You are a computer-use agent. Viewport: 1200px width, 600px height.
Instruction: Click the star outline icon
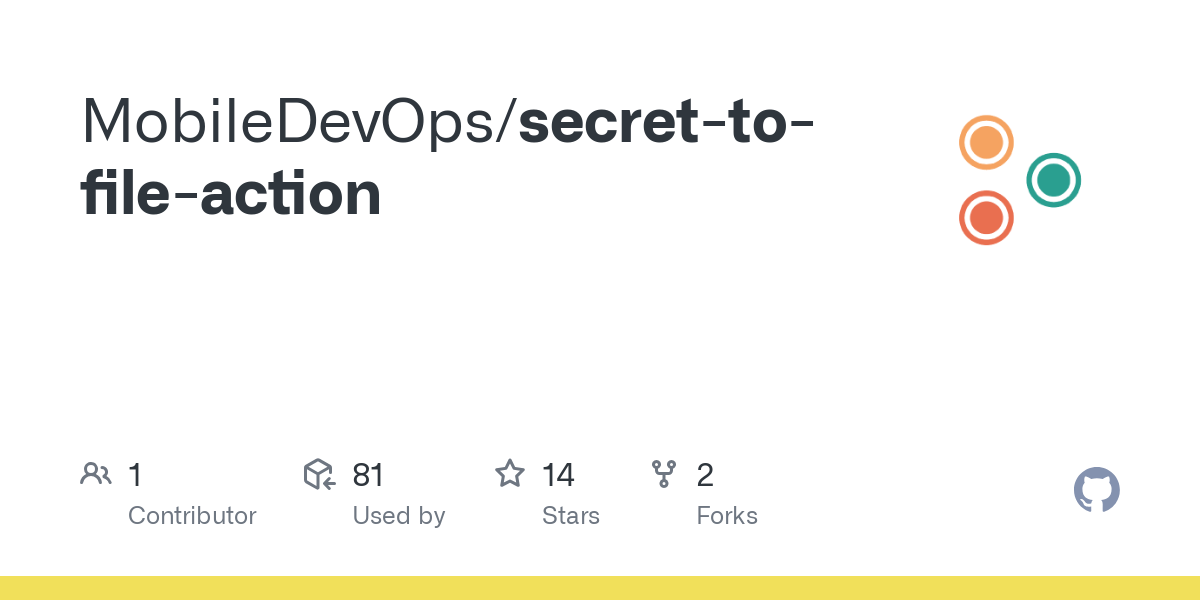[x=510, y=474]
